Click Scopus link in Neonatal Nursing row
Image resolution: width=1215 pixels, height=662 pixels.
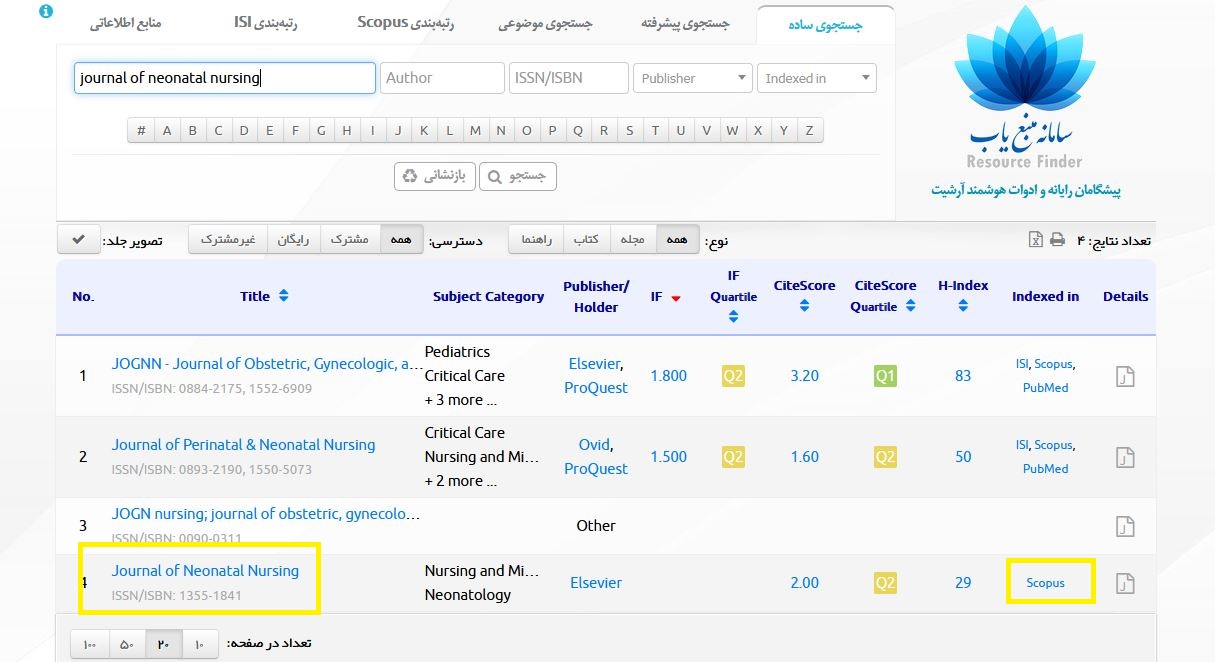point(1046,583)
